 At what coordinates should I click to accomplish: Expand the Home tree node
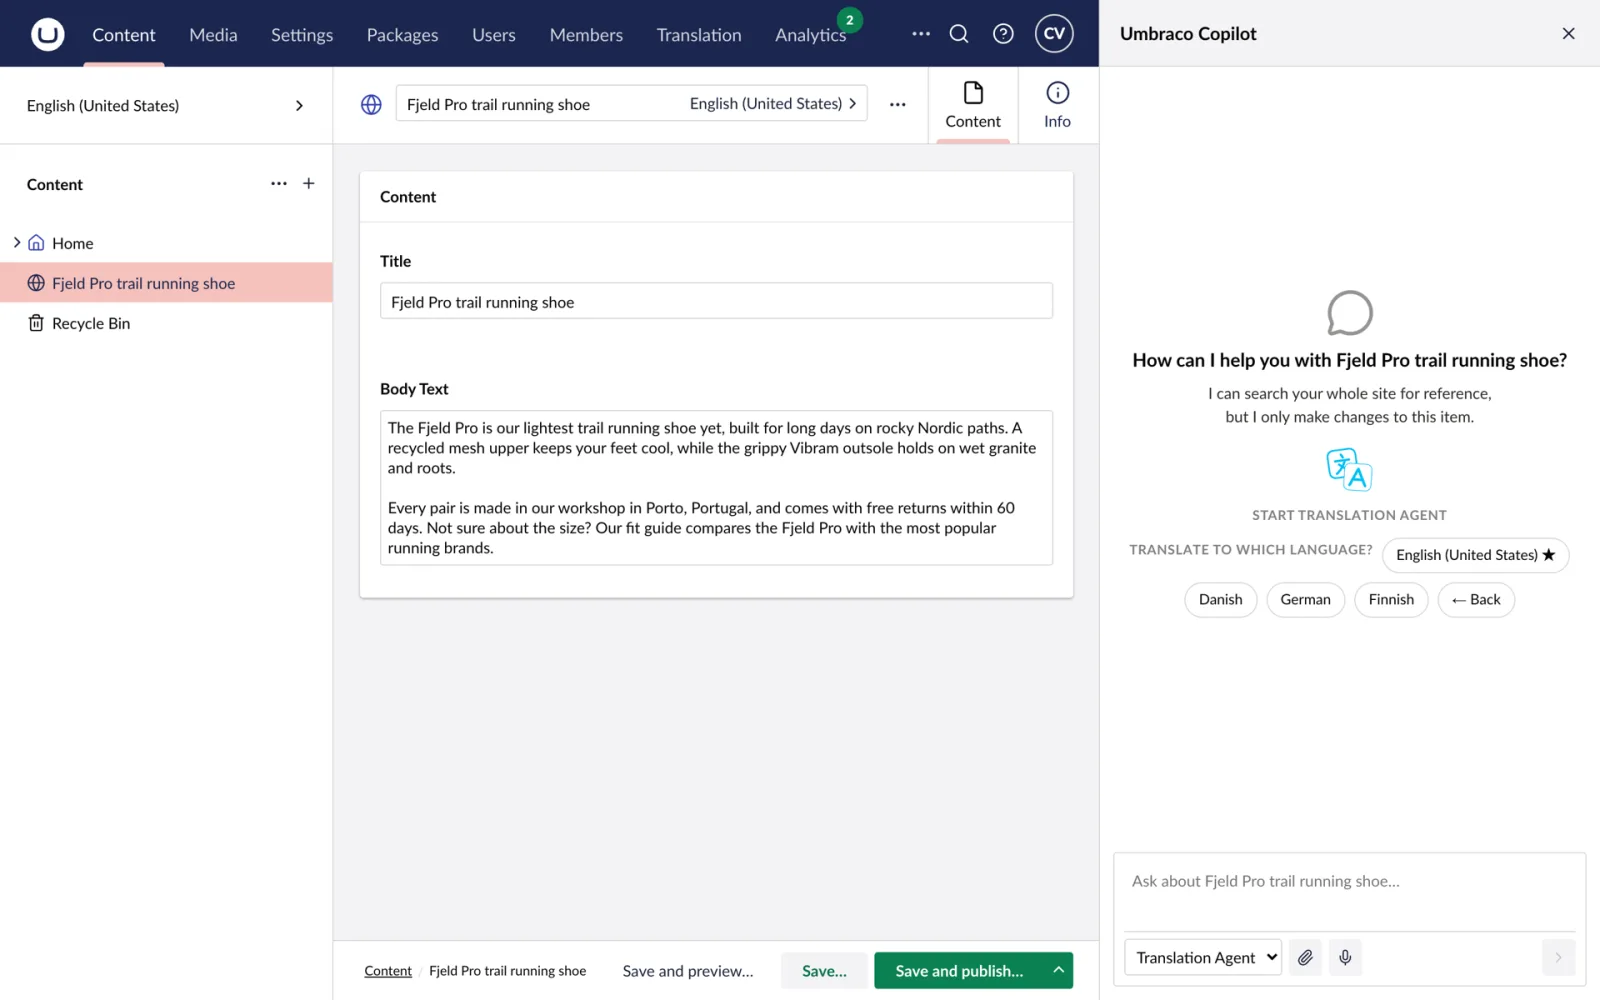coord(17,243)
